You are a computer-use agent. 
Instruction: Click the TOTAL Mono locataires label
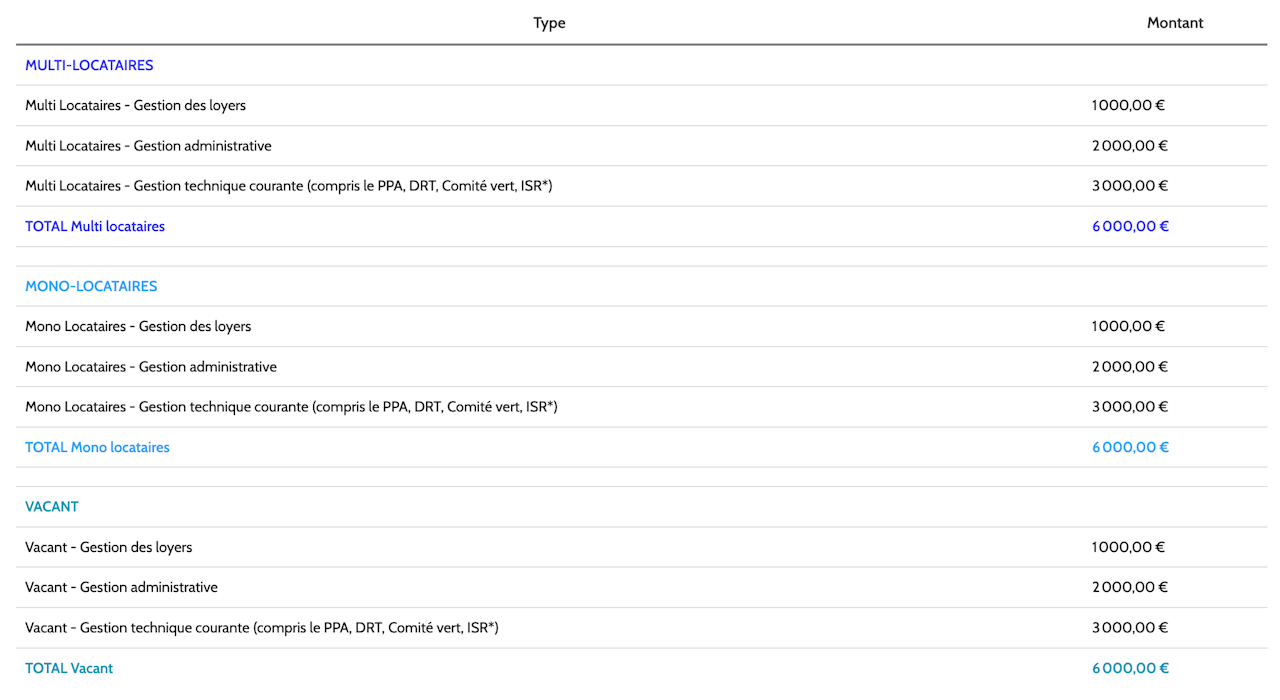(97, 447)
